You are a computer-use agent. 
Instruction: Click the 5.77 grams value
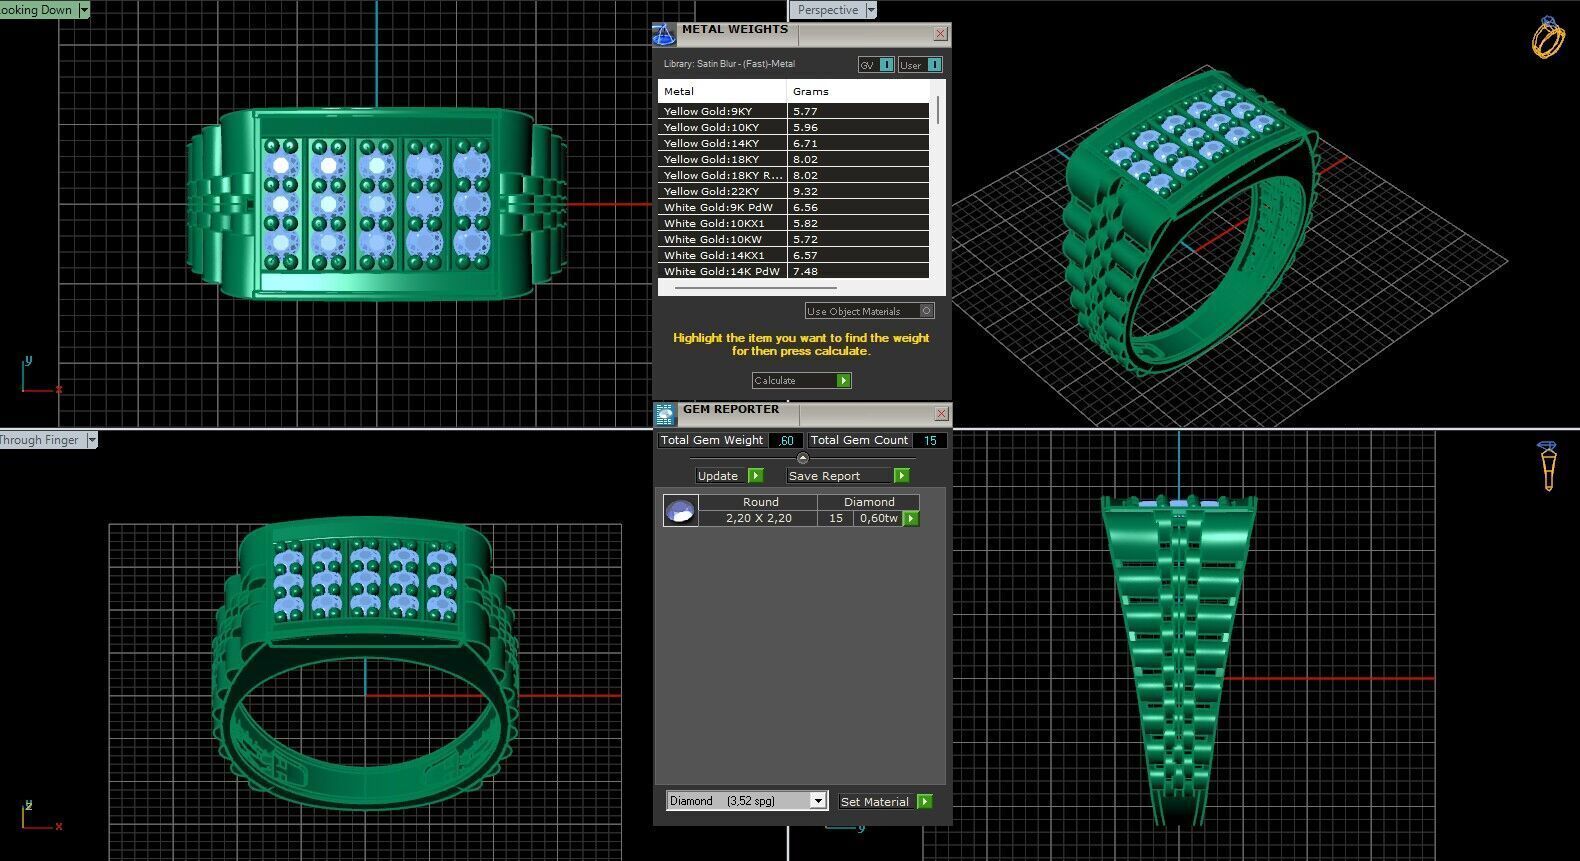(x=805, y=111)
